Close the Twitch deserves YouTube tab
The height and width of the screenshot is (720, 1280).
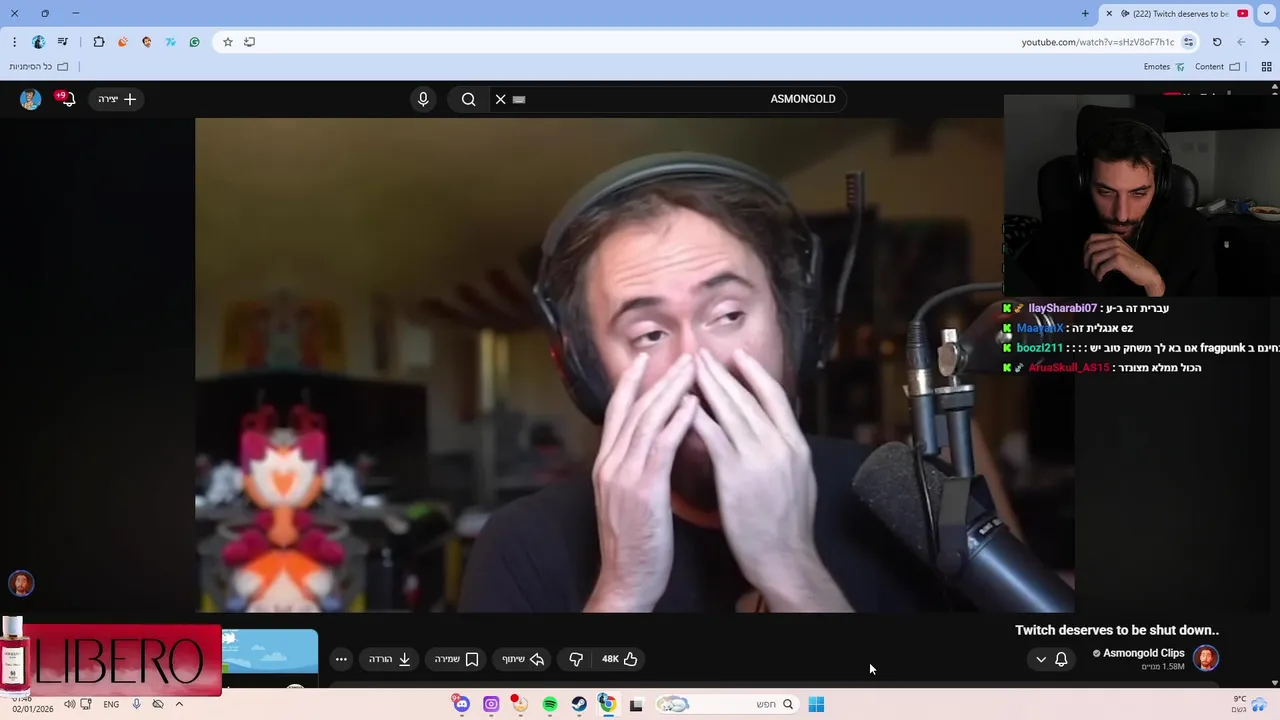coord(1109,13)
